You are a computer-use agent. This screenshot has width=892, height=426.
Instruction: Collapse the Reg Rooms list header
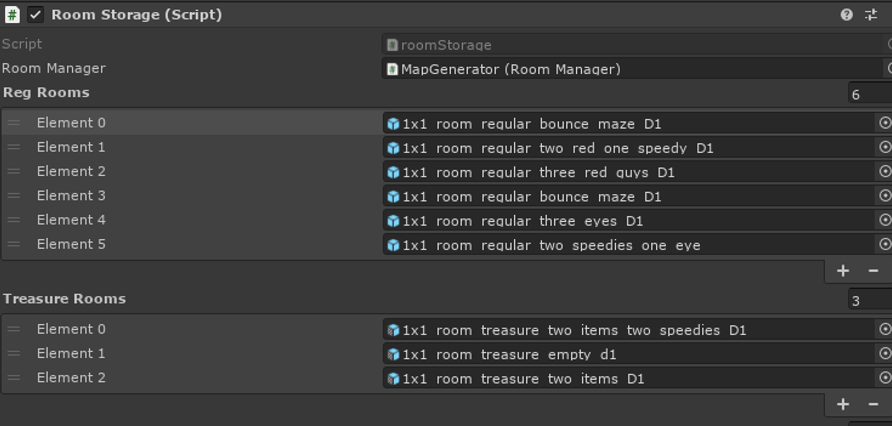coord(46,92)
